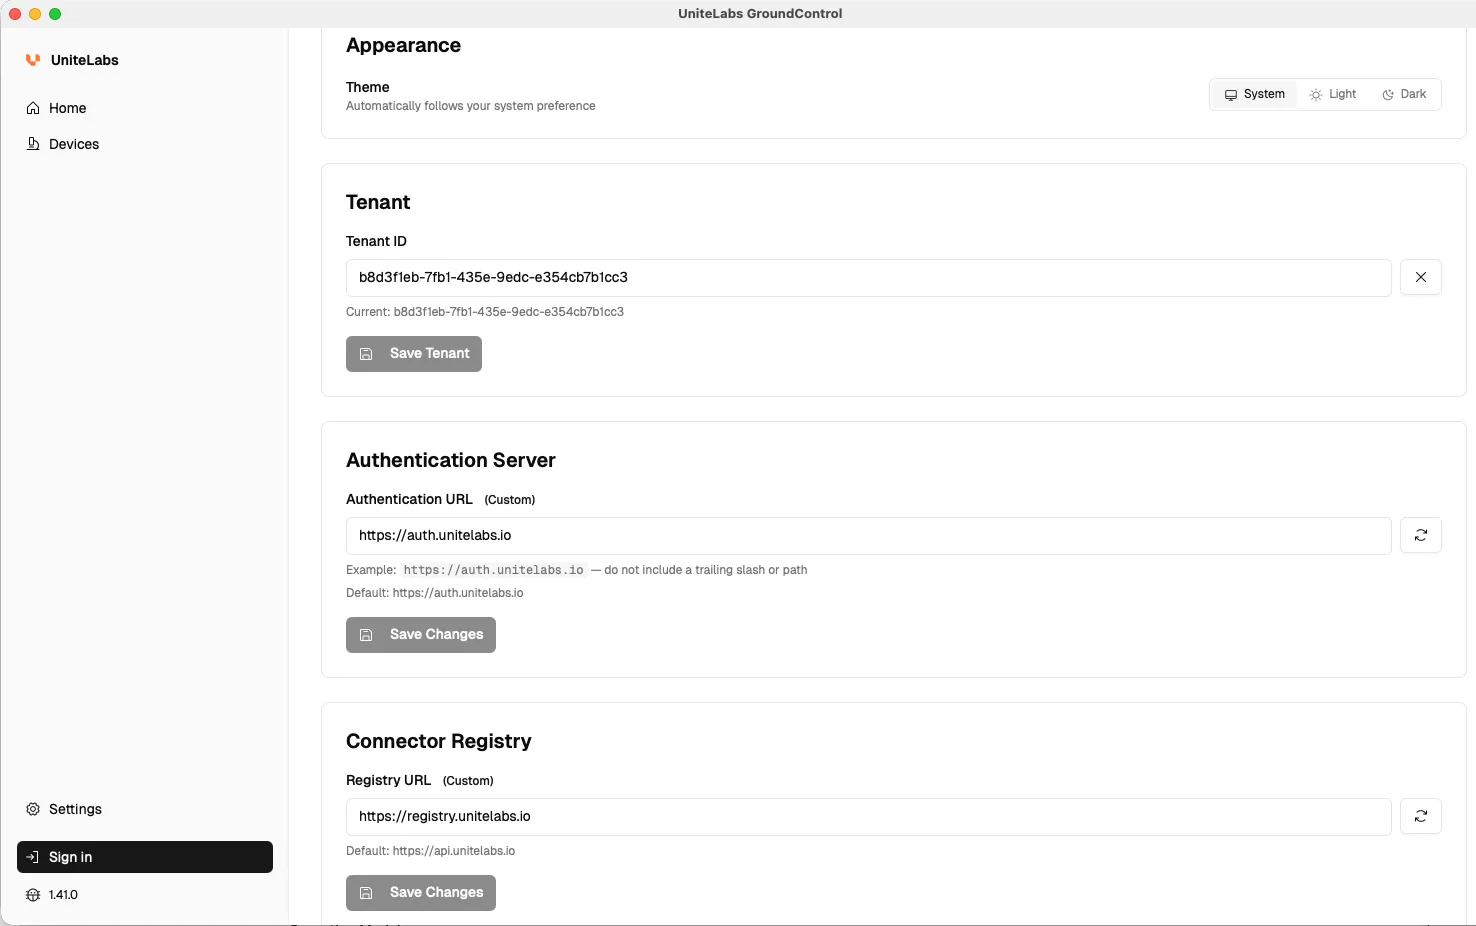The image size is (1476, 926).
Task: Click the monitor icon in System theme
Action: (x=1231, y=95)
